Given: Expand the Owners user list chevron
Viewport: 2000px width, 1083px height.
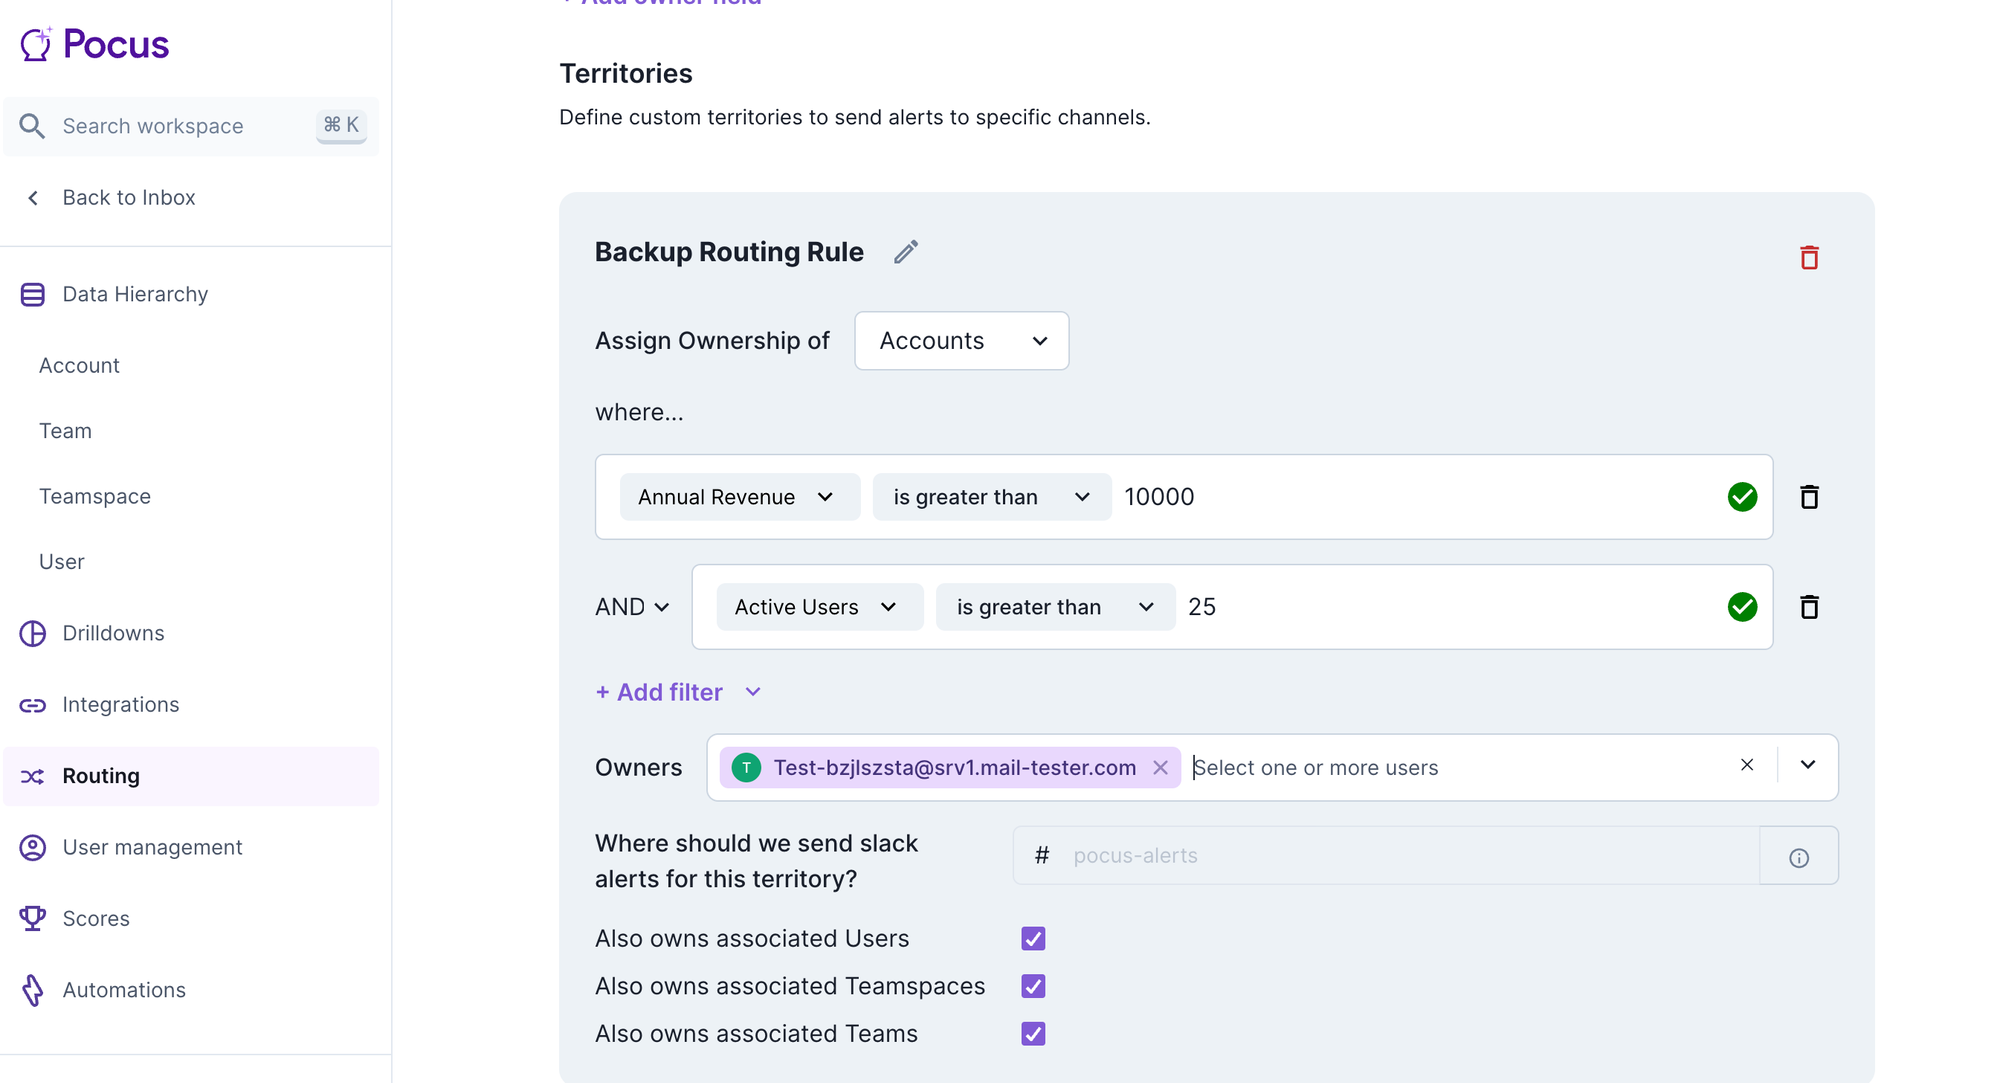Looking at the screenshot, I should (x=1807, y=765).
